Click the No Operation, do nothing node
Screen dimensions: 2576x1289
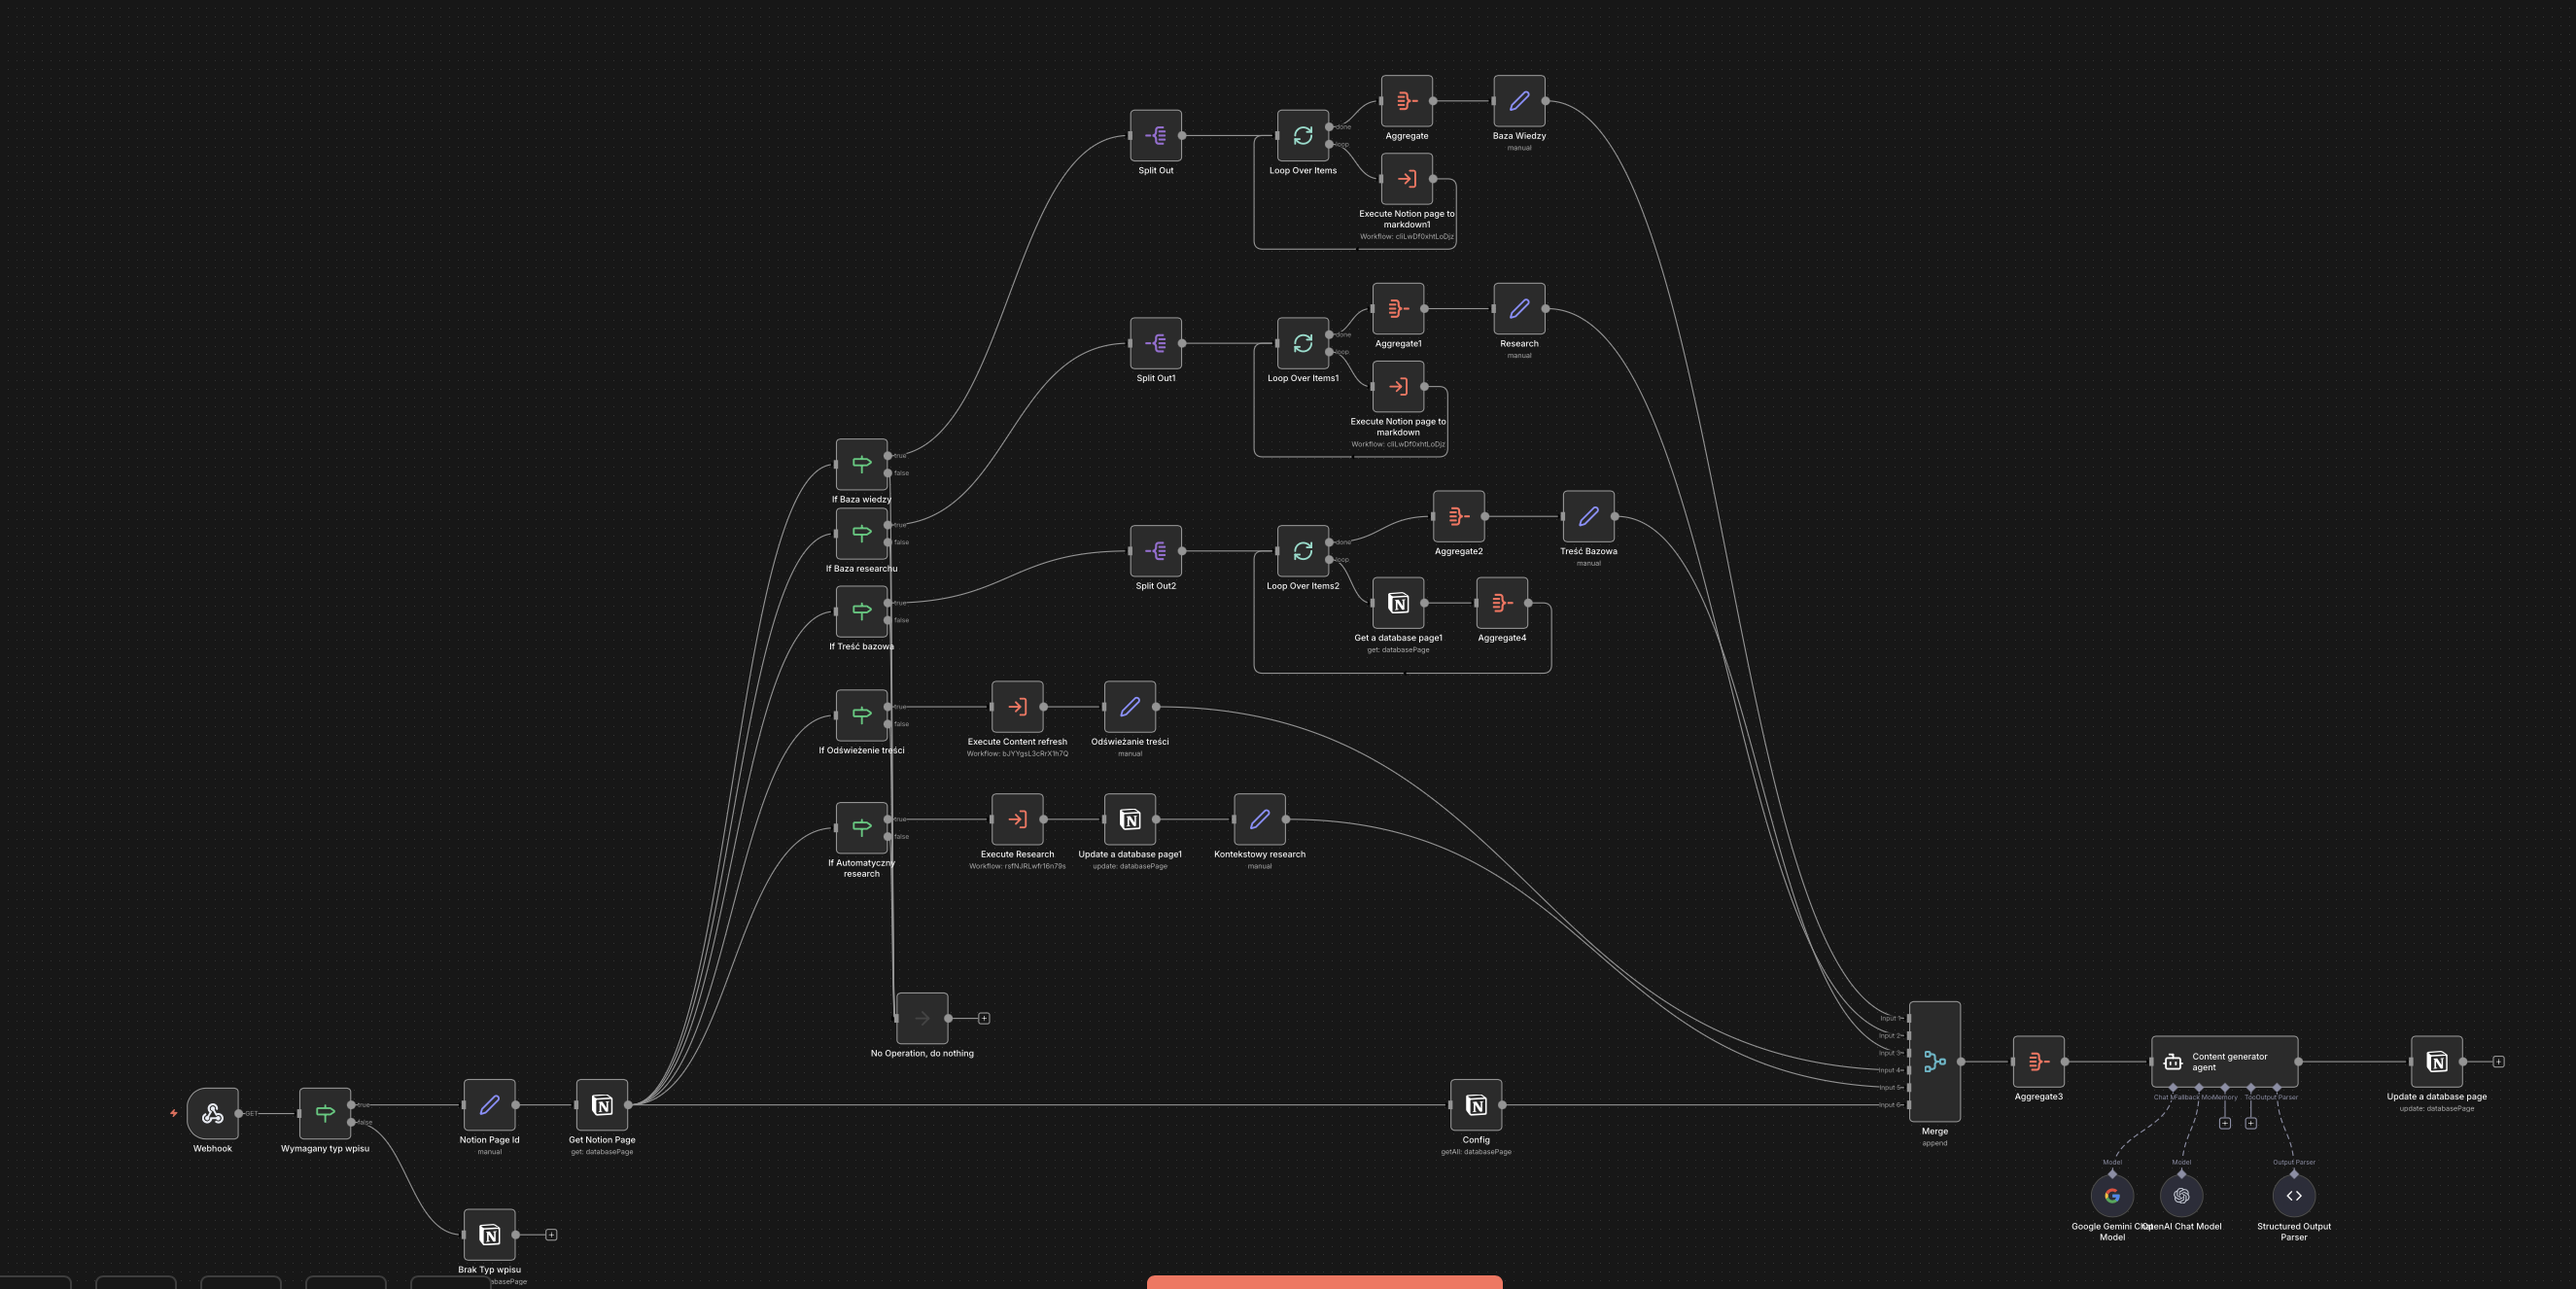[x=922, y=1018]
